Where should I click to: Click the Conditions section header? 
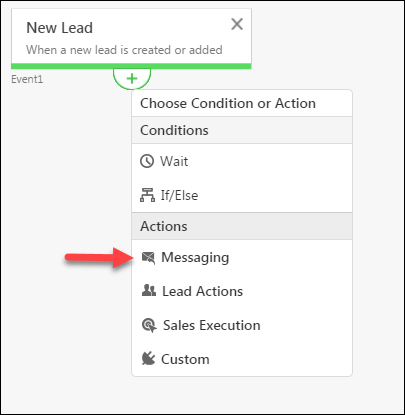(x=242, y=130)
